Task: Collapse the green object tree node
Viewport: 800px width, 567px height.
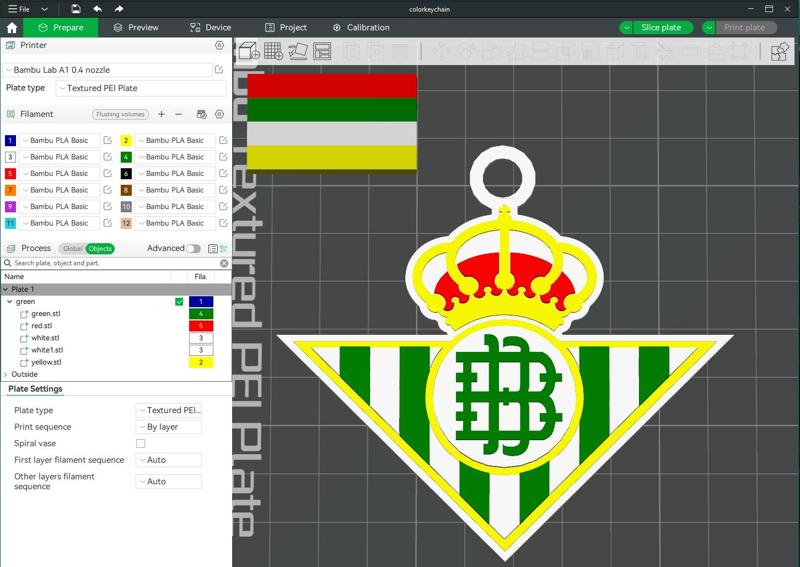Action: [9, 302]
